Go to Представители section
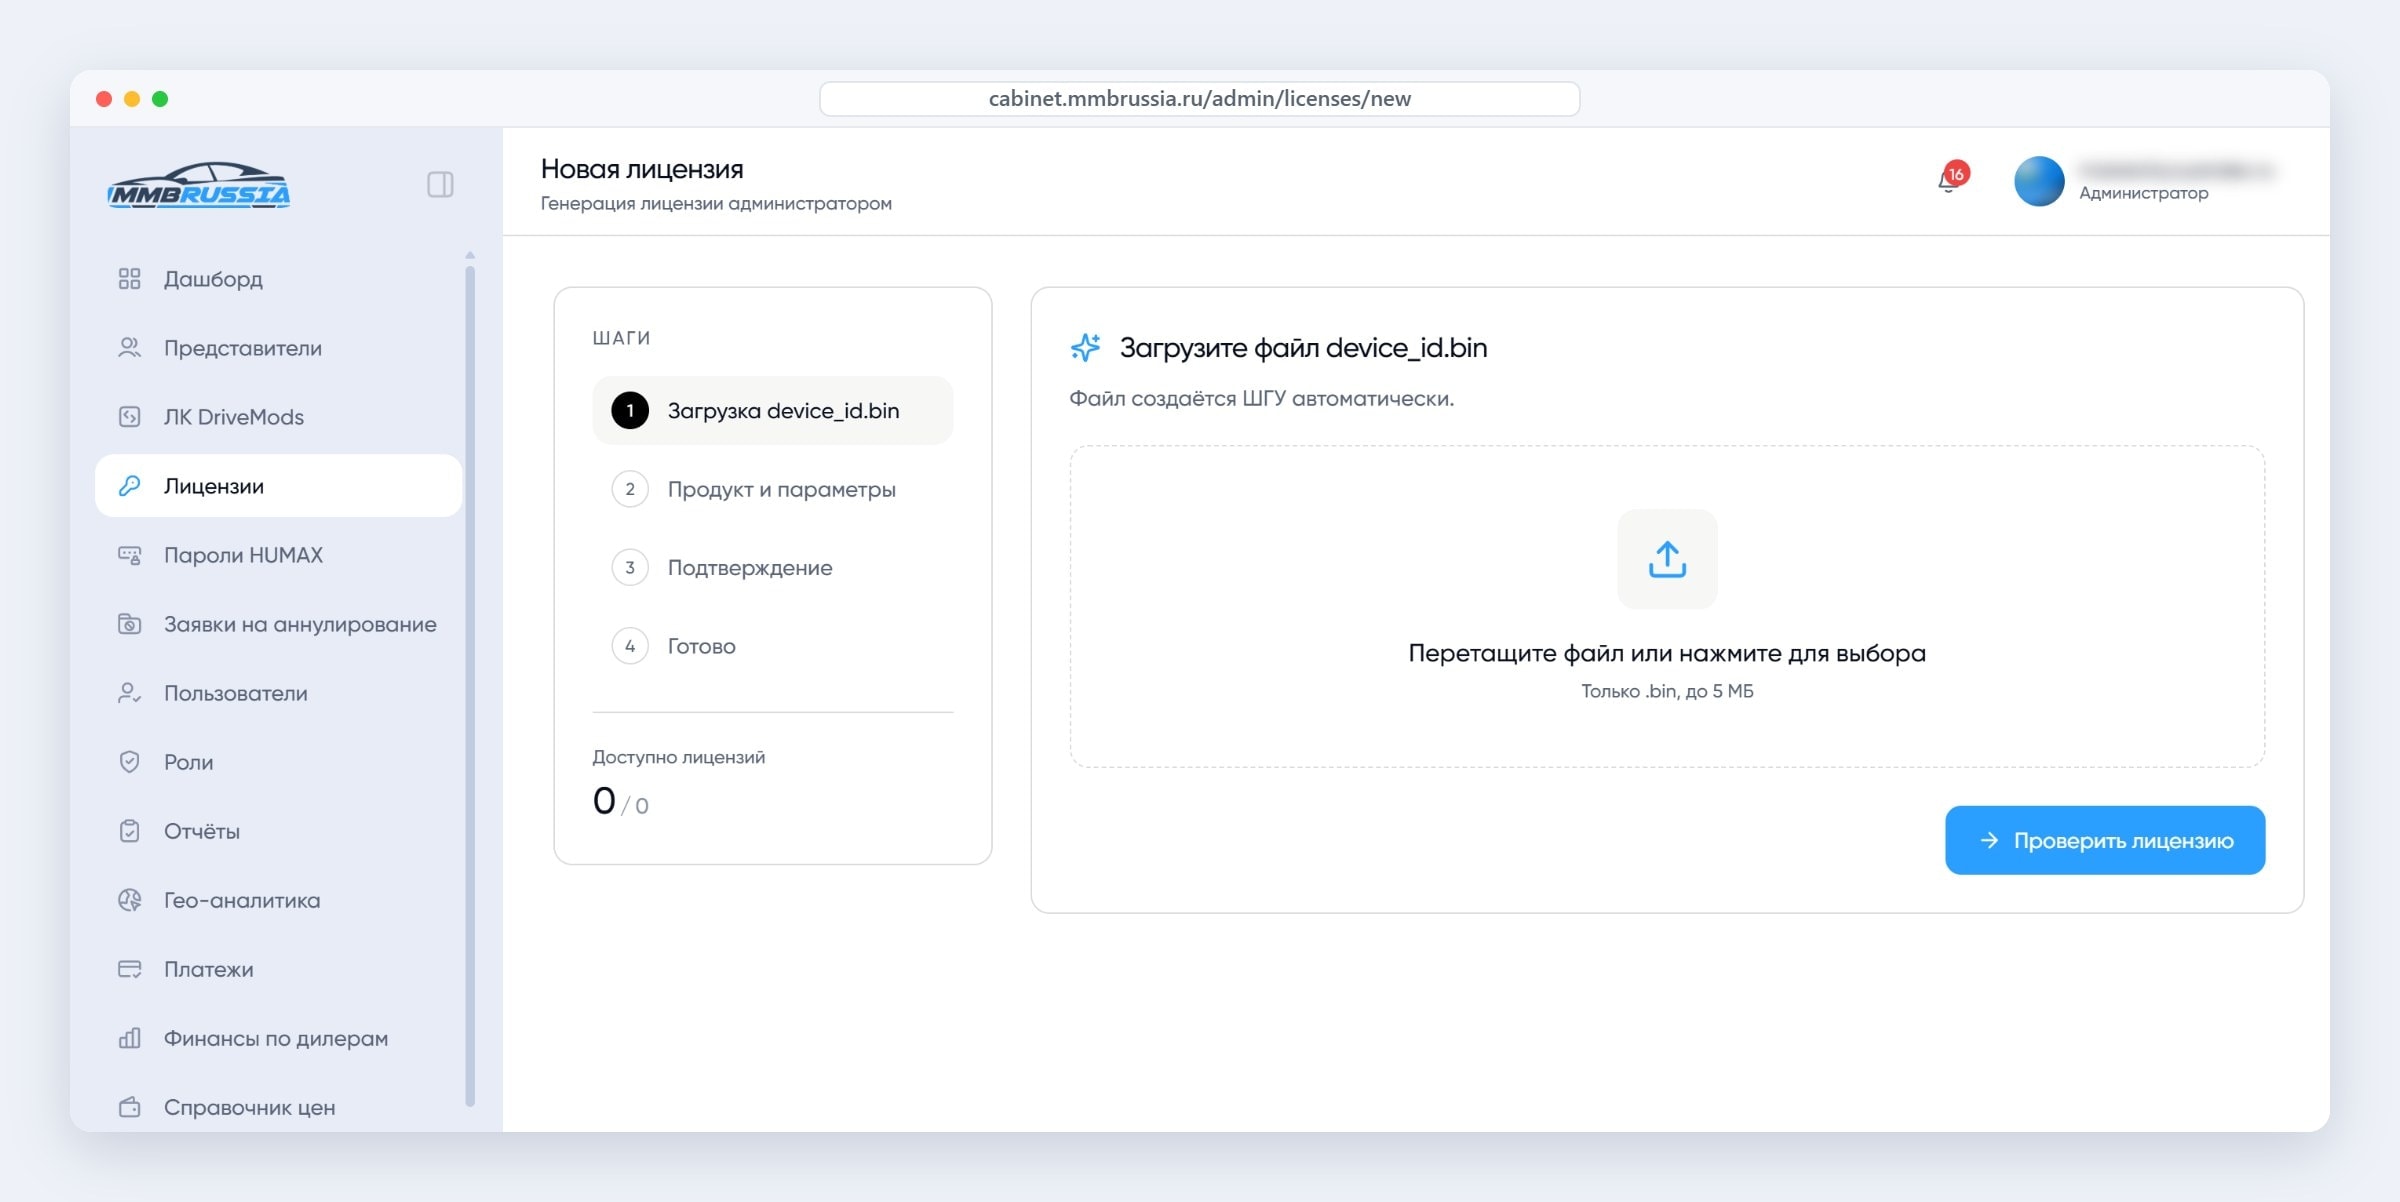 click(278, 348)
